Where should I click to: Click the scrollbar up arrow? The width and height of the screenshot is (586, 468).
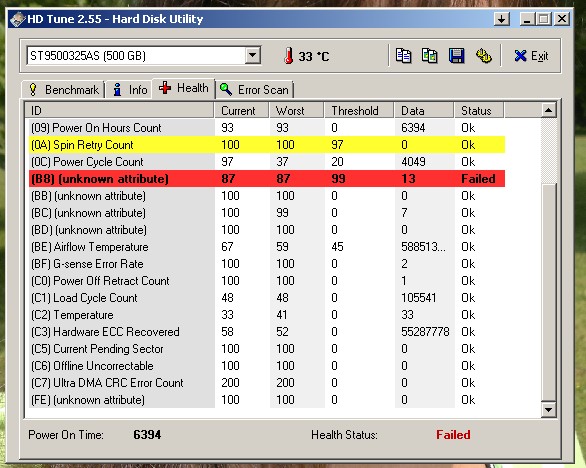point(548,110)
